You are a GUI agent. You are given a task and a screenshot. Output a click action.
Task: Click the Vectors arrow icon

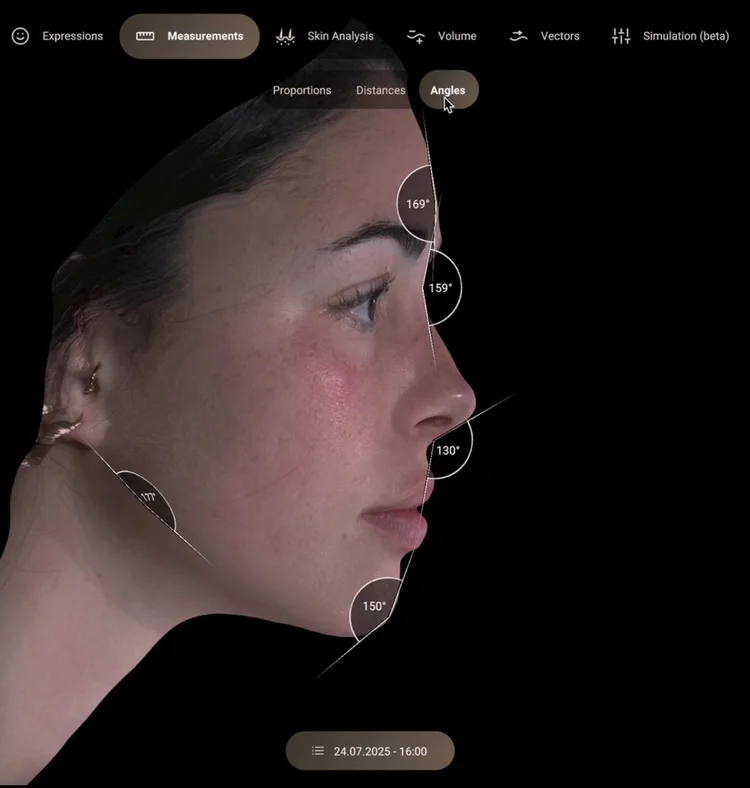[x=518, y=36]
